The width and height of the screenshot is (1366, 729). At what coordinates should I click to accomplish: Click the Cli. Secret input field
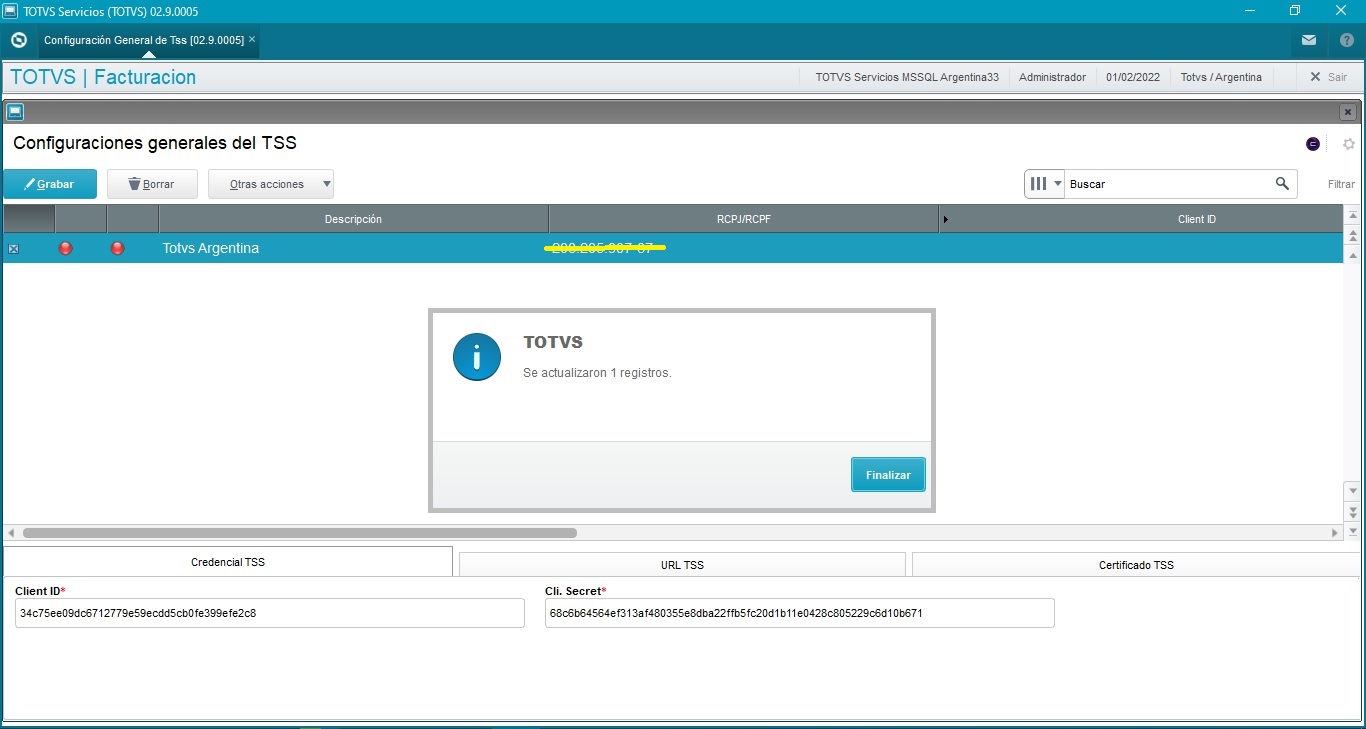click(800, 613)
